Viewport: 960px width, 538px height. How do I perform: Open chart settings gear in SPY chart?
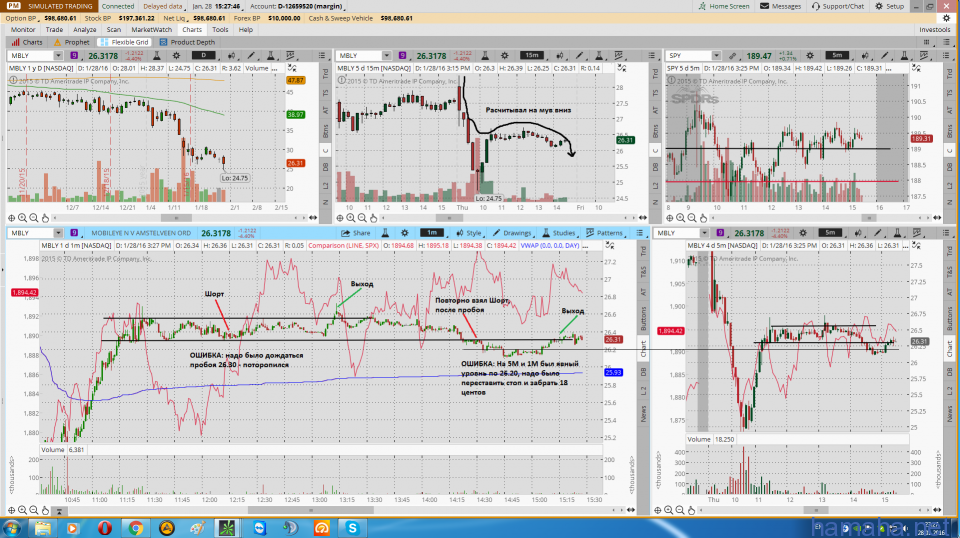pos(810,56)
